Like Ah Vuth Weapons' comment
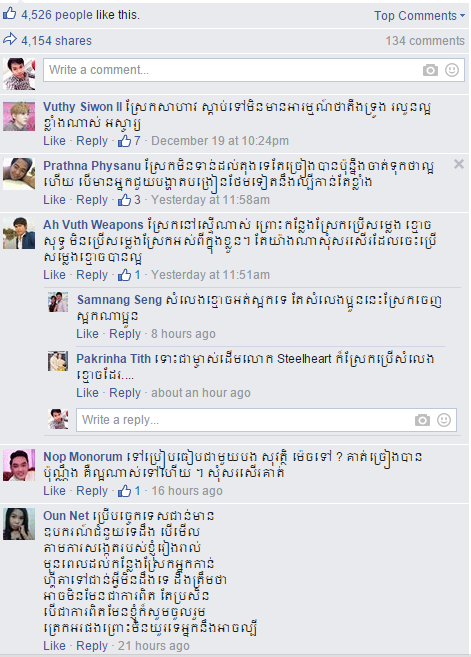This screenshot has height=657, width=471. (54, 275)
